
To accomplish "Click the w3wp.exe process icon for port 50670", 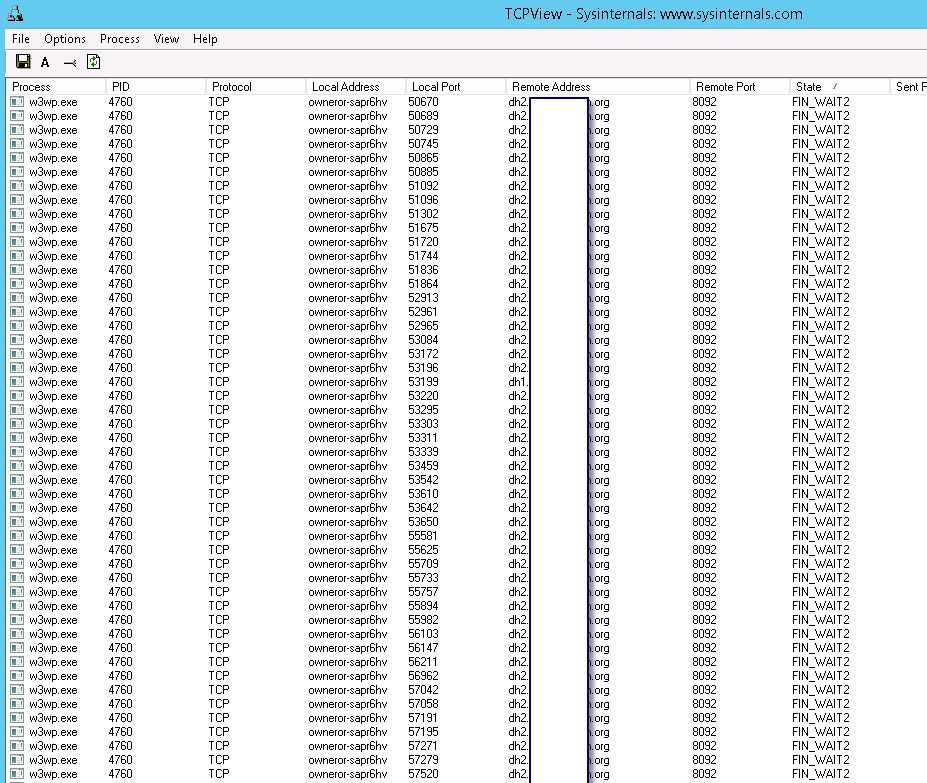I will 17,102.
